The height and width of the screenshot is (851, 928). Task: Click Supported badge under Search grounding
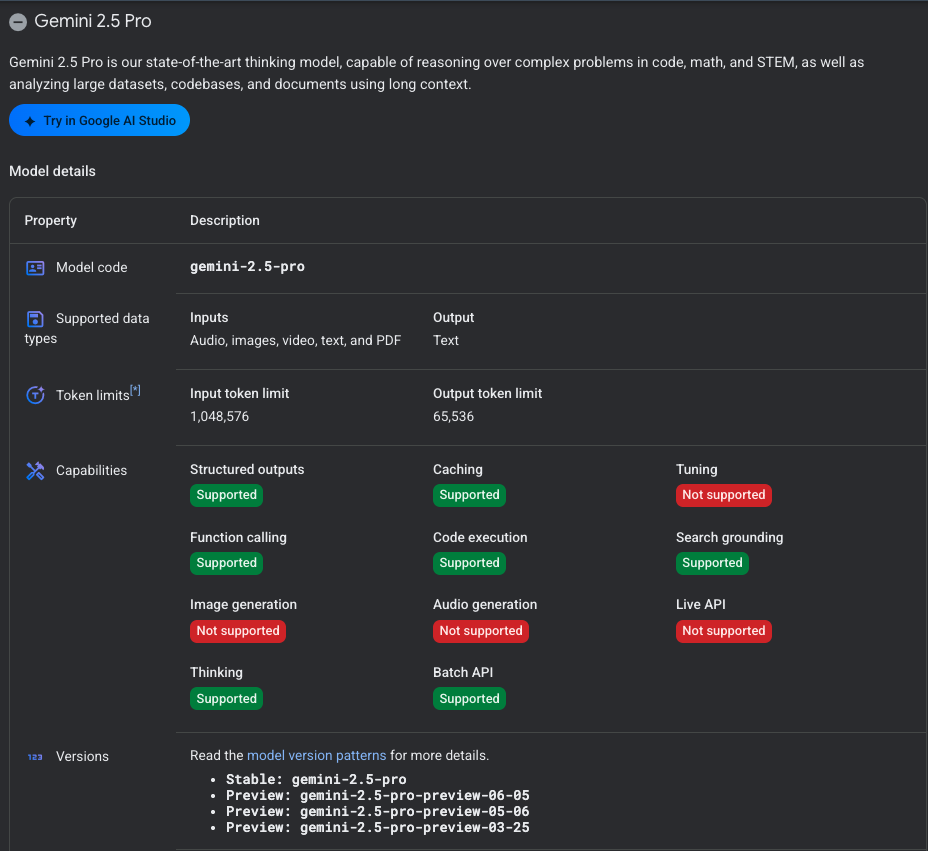coord(712,563)
